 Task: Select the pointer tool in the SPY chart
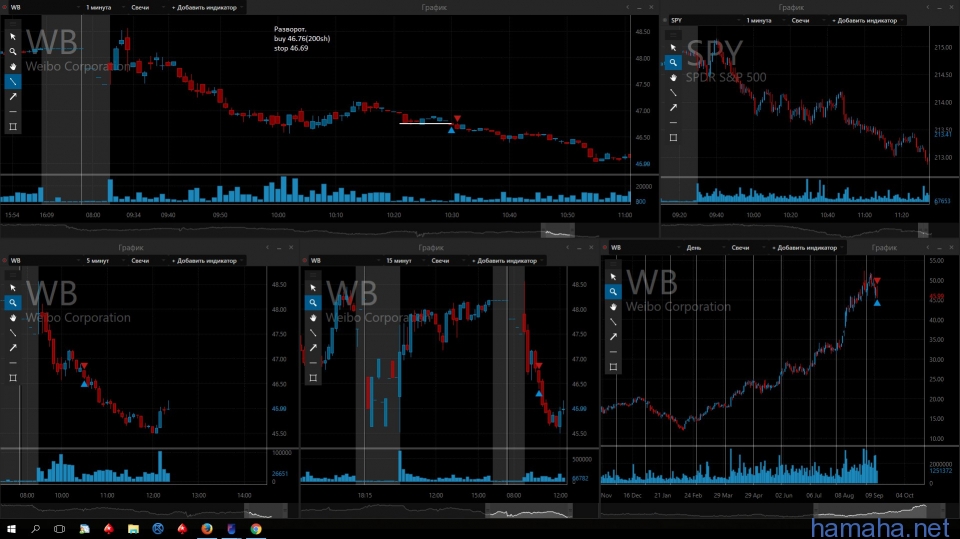pos(673,48)
